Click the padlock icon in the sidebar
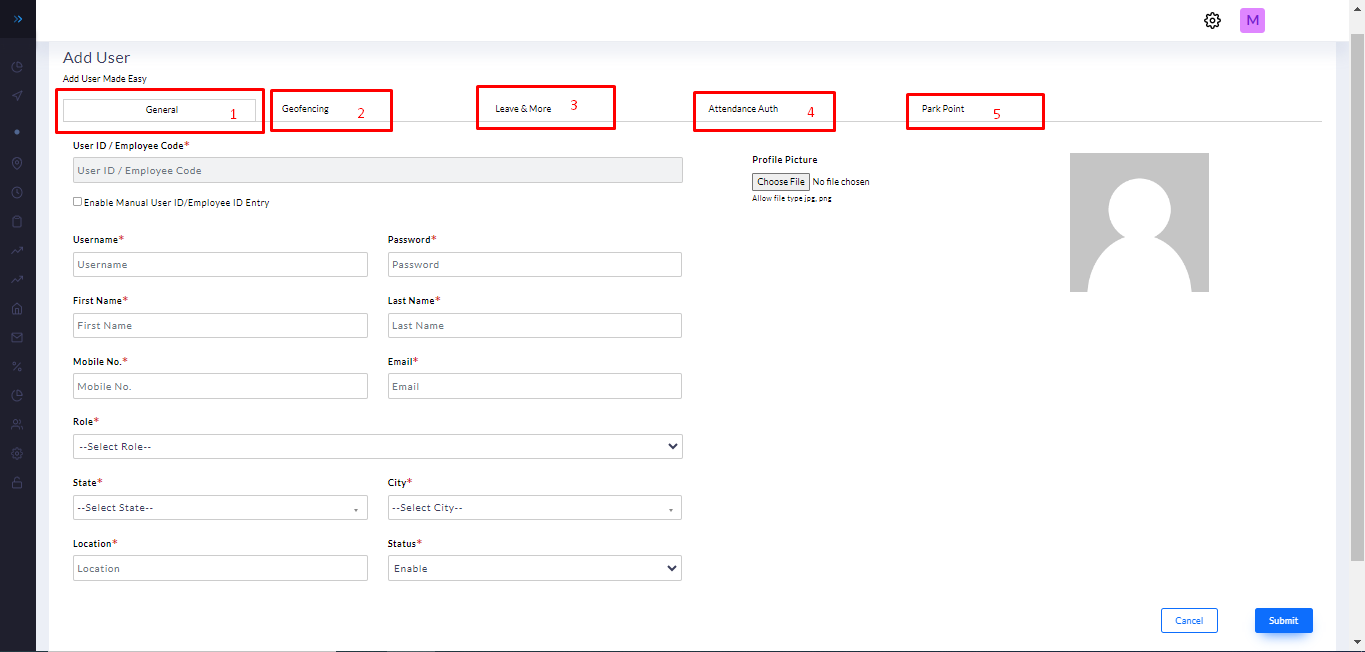This screenshot has width=1365, height=652. click(17, 482)
